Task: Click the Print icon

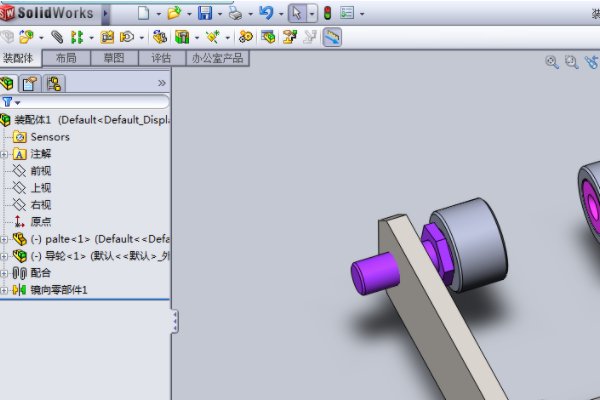Action: coord(234,13)
